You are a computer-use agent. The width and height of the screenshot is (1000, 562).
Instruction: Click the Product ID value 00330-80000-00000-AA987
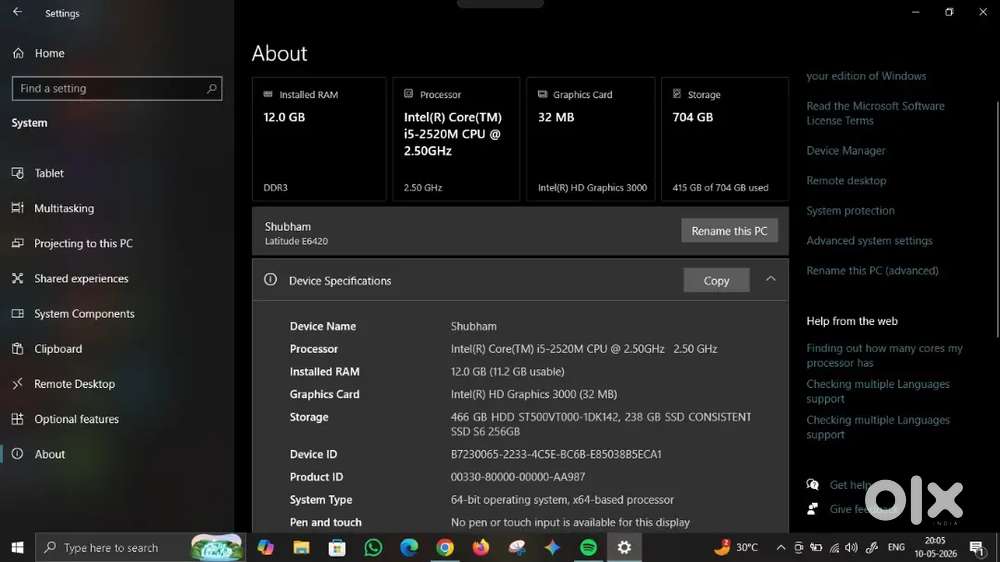(518, 477)
